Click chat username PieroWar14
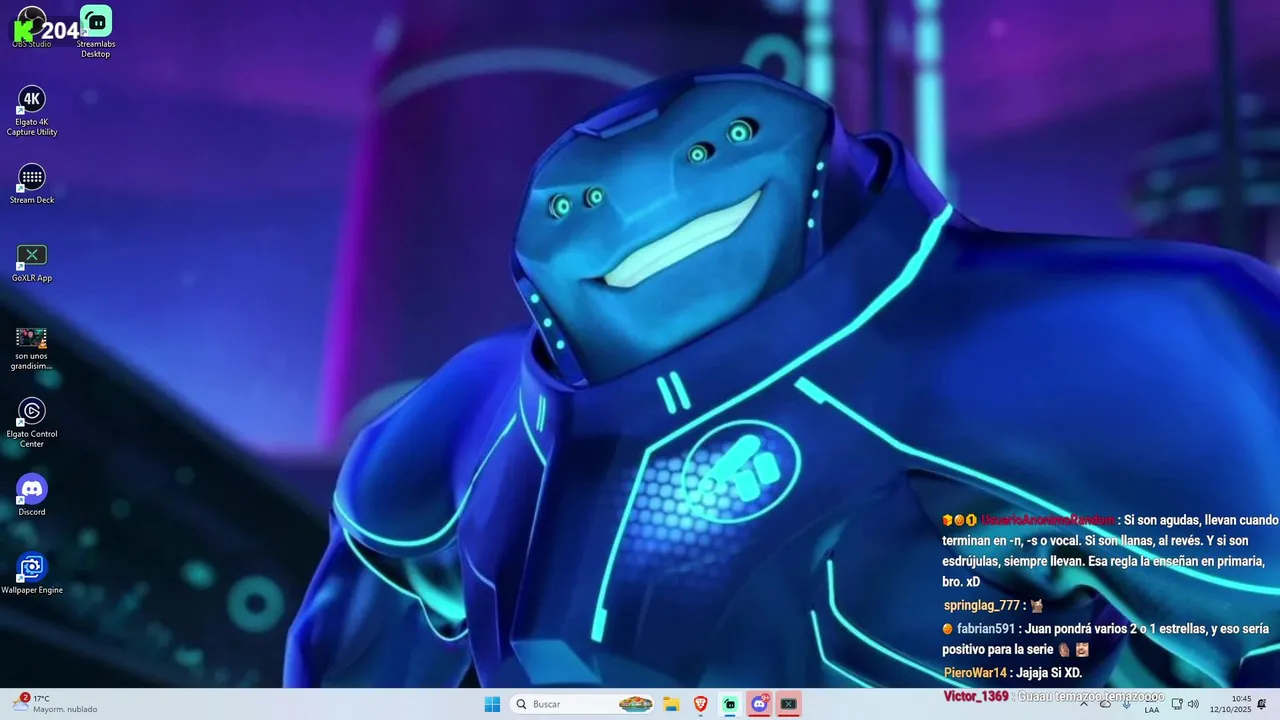Viewport: 1280px width, 720px height. 975,673
